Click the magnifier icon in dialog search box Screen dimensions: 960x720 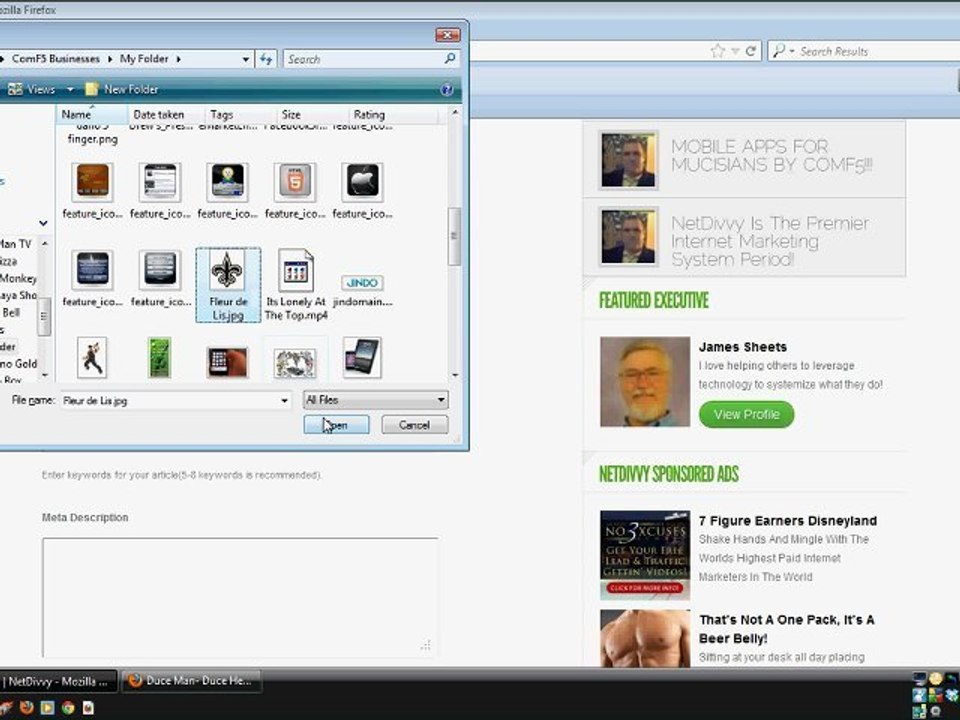(450, 58)
